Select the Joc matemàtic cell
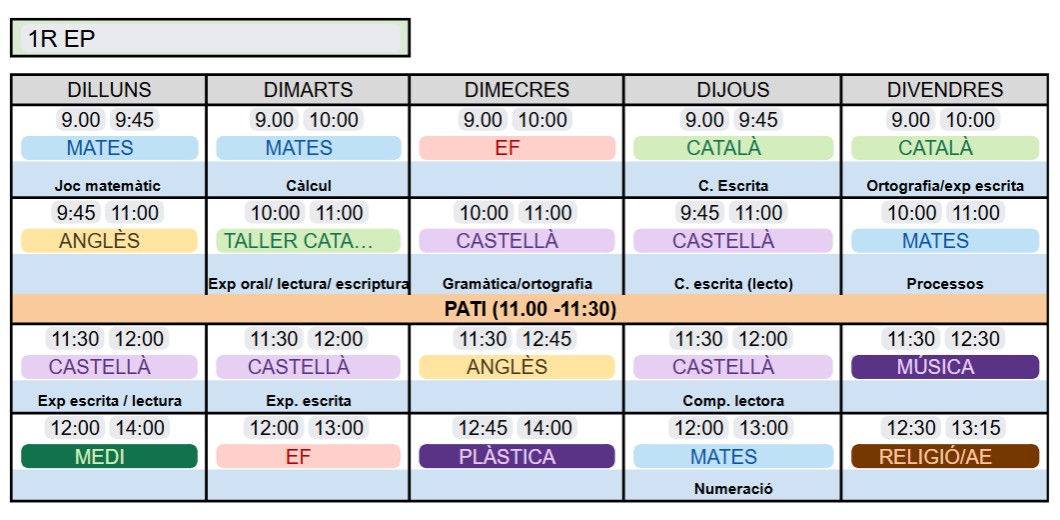Viewport: 1060px width, 520px height. [109, 186]
